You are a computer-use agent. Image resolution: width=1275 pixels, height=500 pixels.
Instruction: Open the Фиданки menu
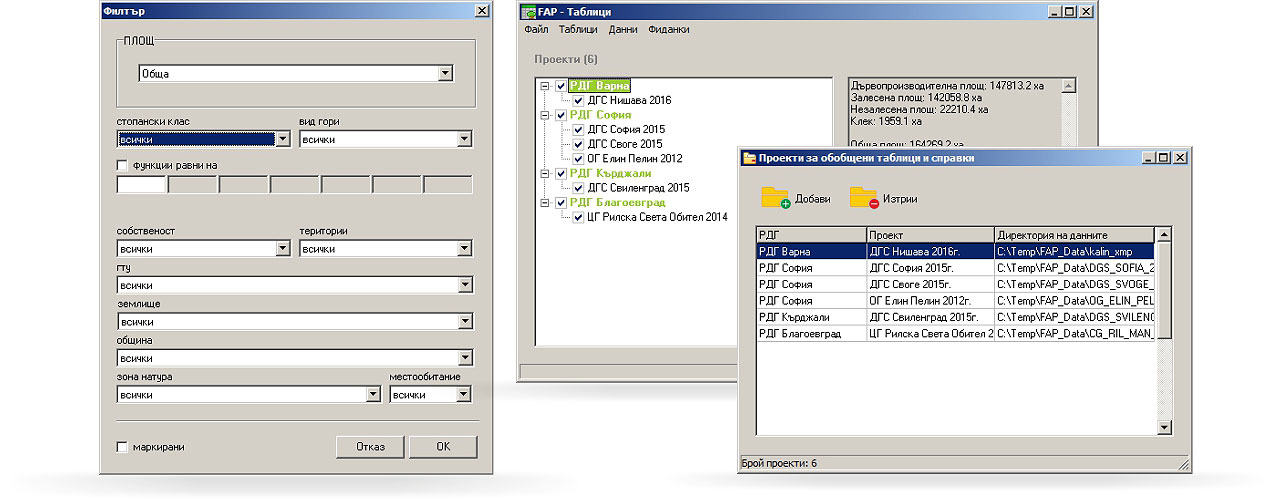point(669,30)
